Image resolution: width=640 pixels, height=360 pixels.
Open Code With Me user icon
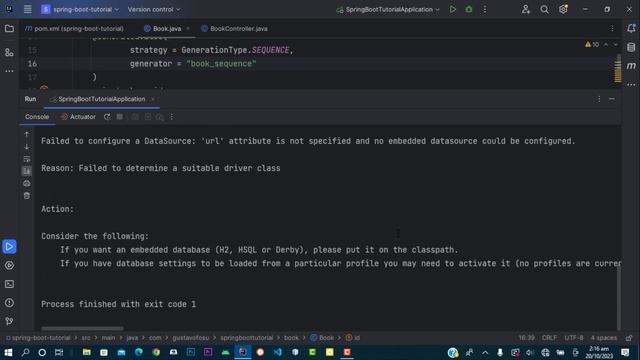526,9
